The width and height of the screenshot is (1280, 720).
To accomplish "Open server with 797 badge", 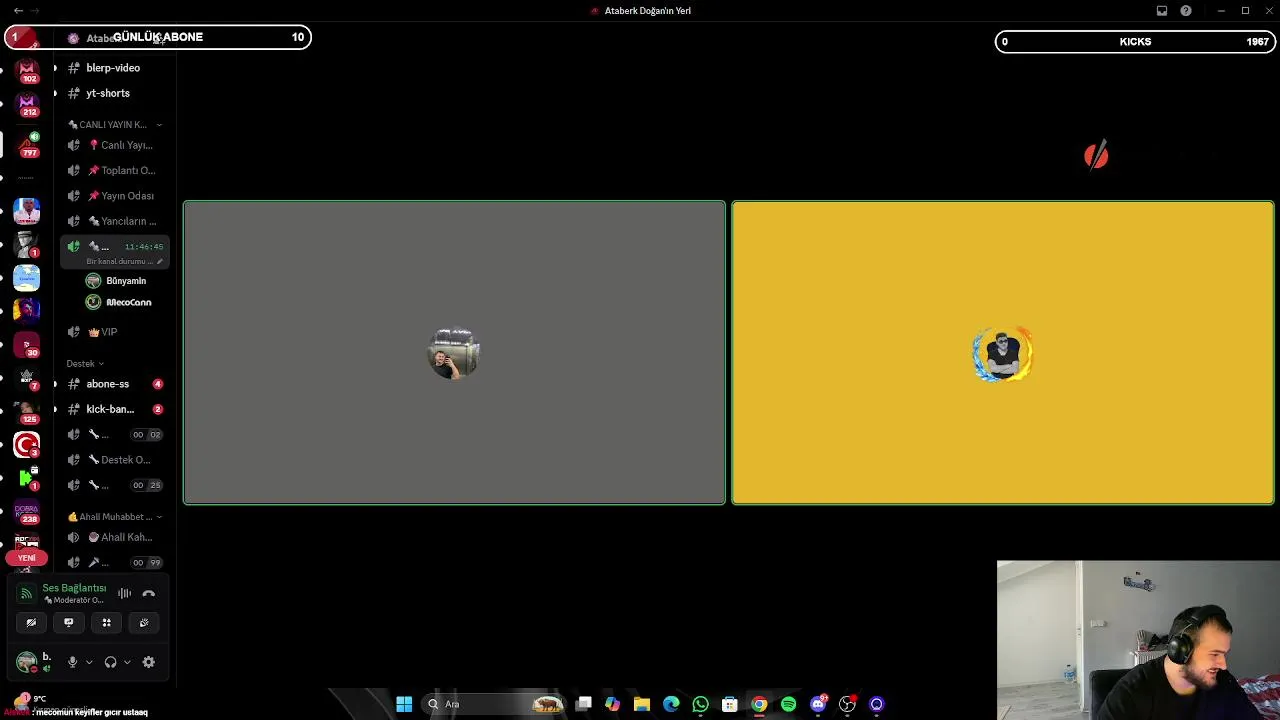I will coord(29,145).
